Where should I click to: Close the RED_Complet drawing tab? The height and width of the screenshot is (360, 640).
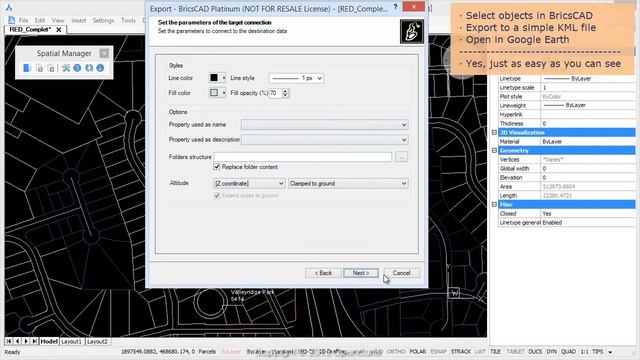59,29
